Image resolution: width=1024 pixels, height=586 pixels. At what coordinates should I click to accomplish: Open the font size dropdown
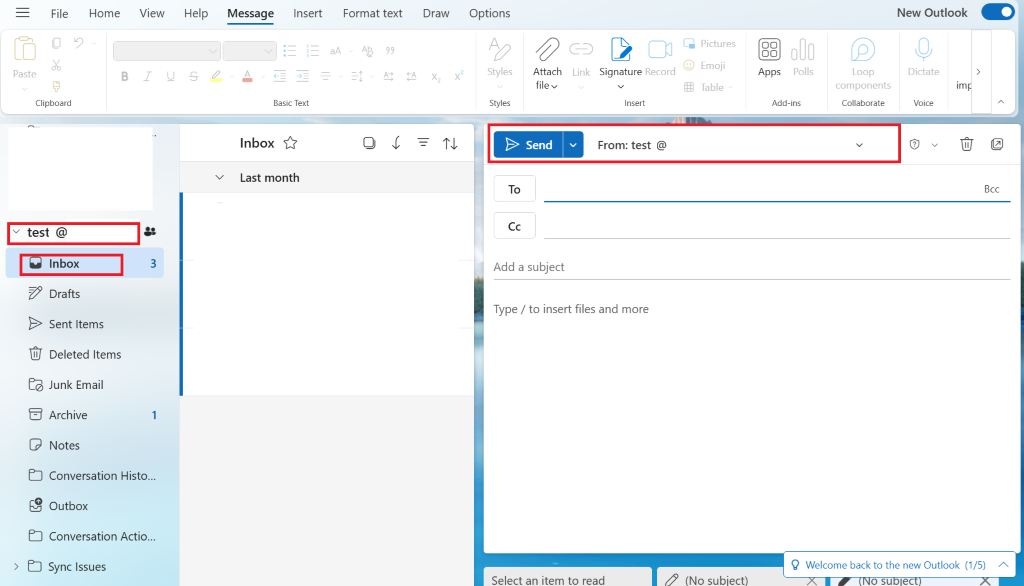(x=249, y=50)
